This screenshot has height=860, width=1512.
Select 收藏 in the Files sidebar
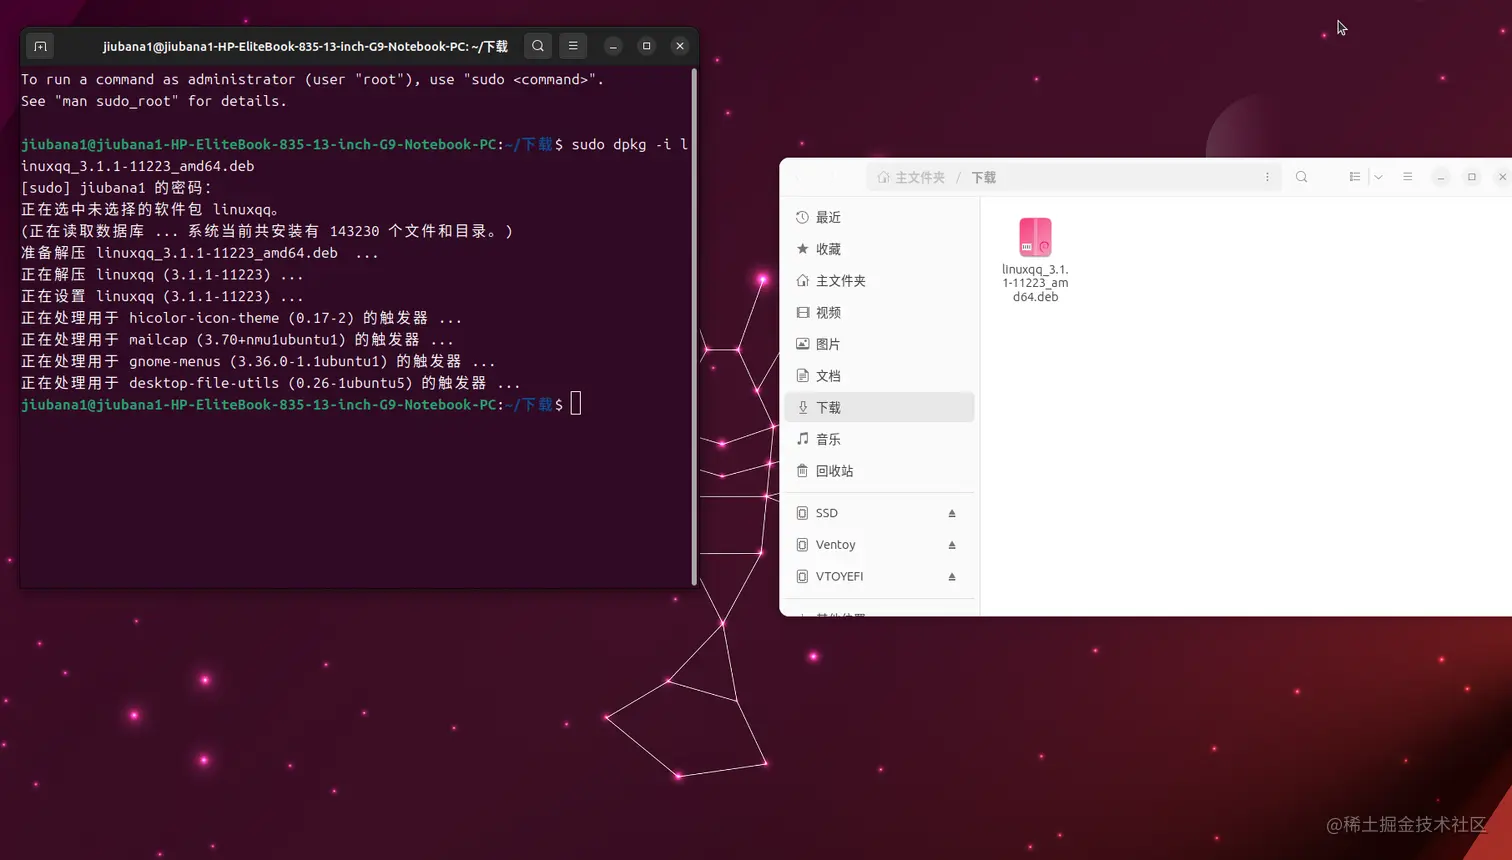coord(880,249)
